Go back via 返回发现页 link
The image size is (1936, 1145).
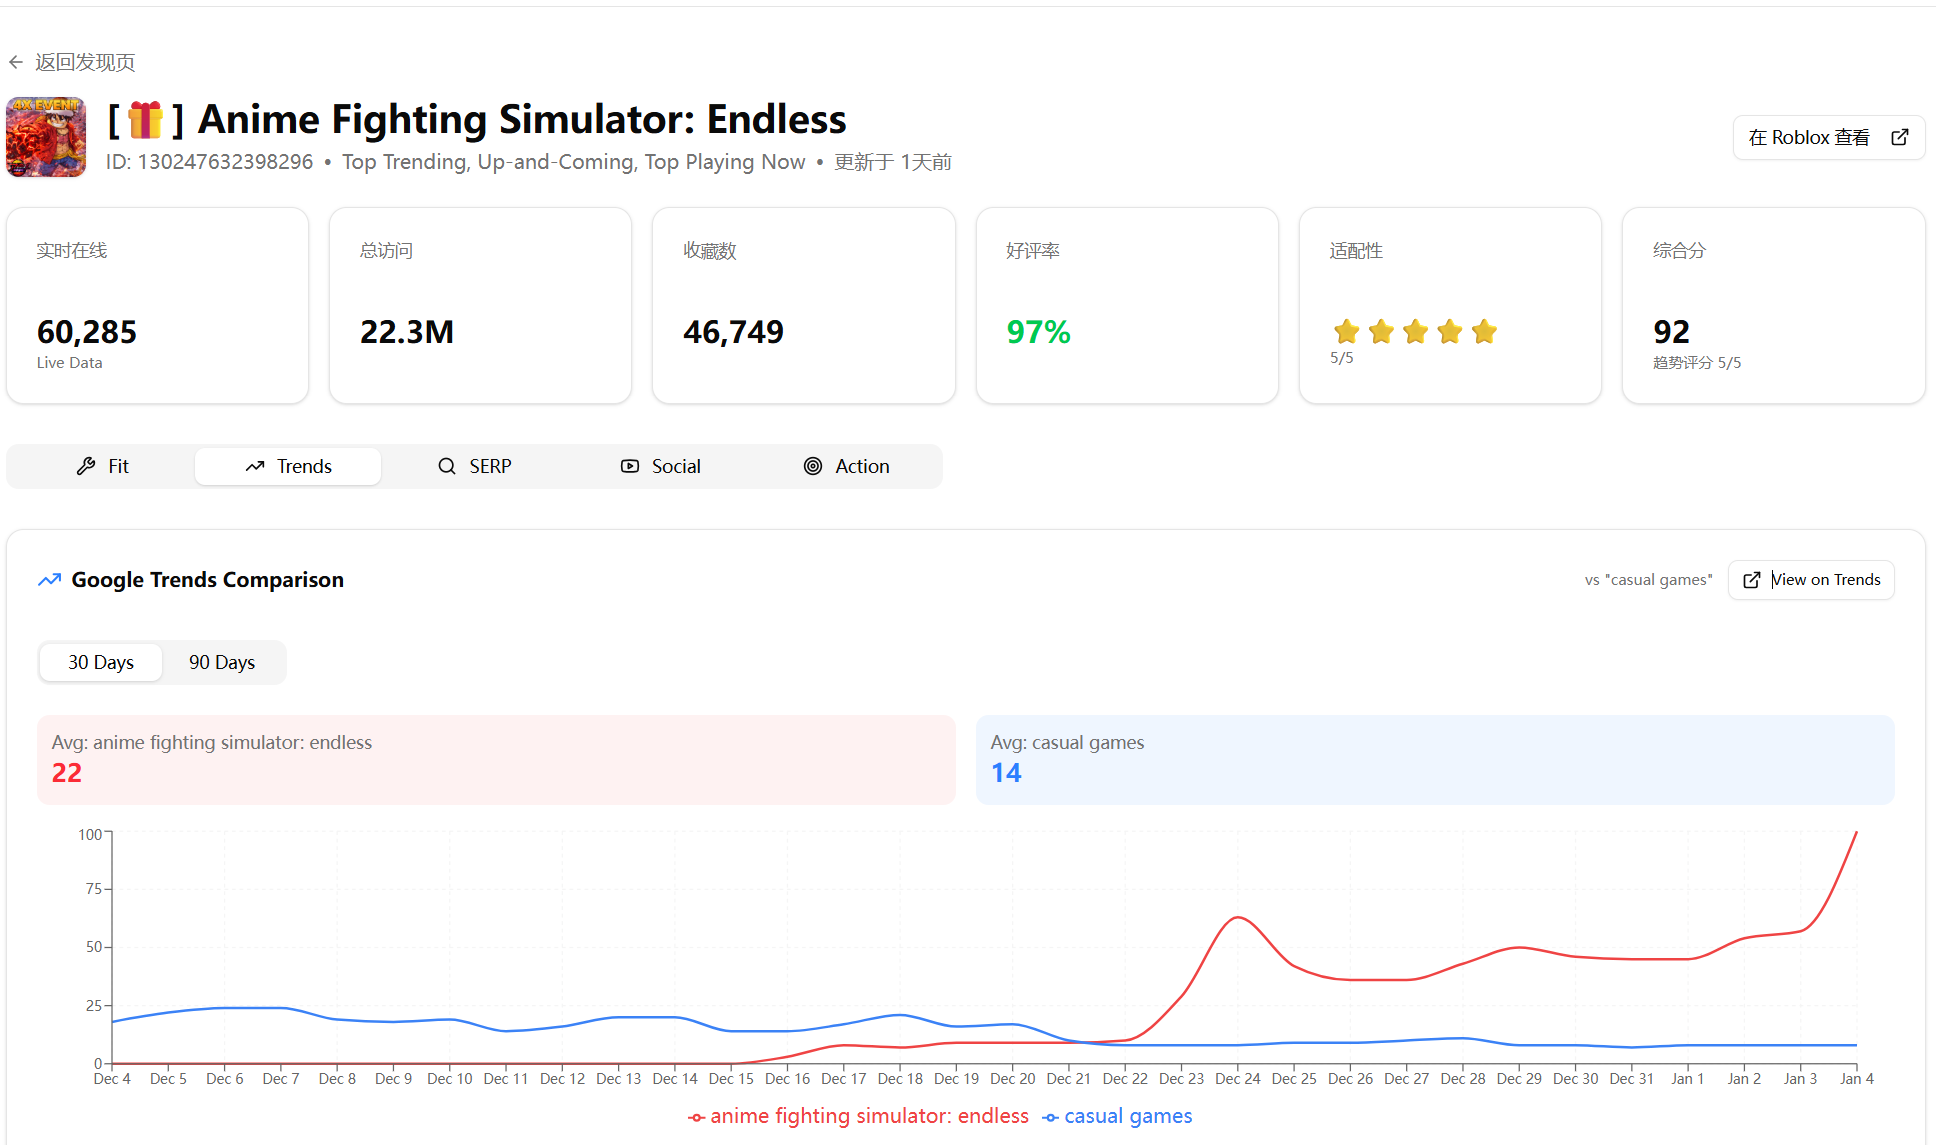point(85,62)
